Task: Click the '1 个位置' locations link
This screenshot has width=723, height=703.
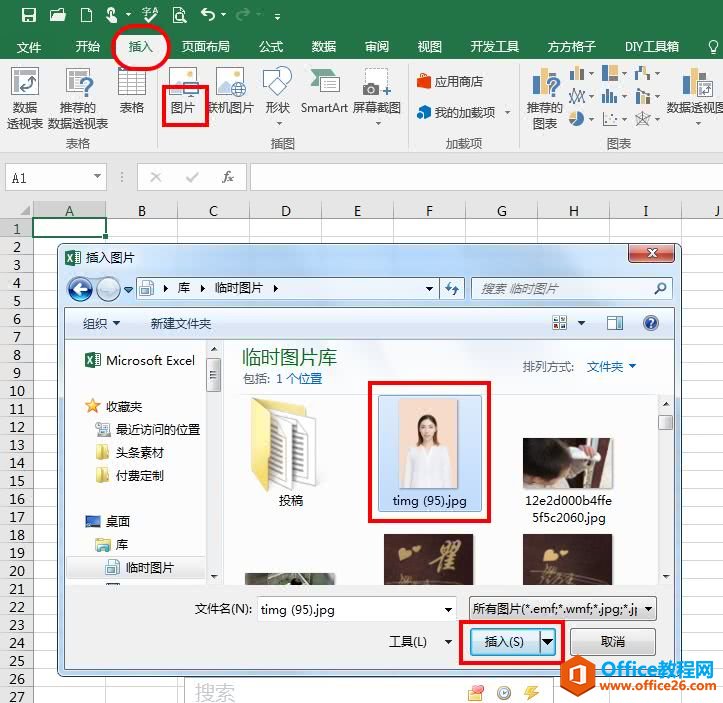Action: (299, 378)
